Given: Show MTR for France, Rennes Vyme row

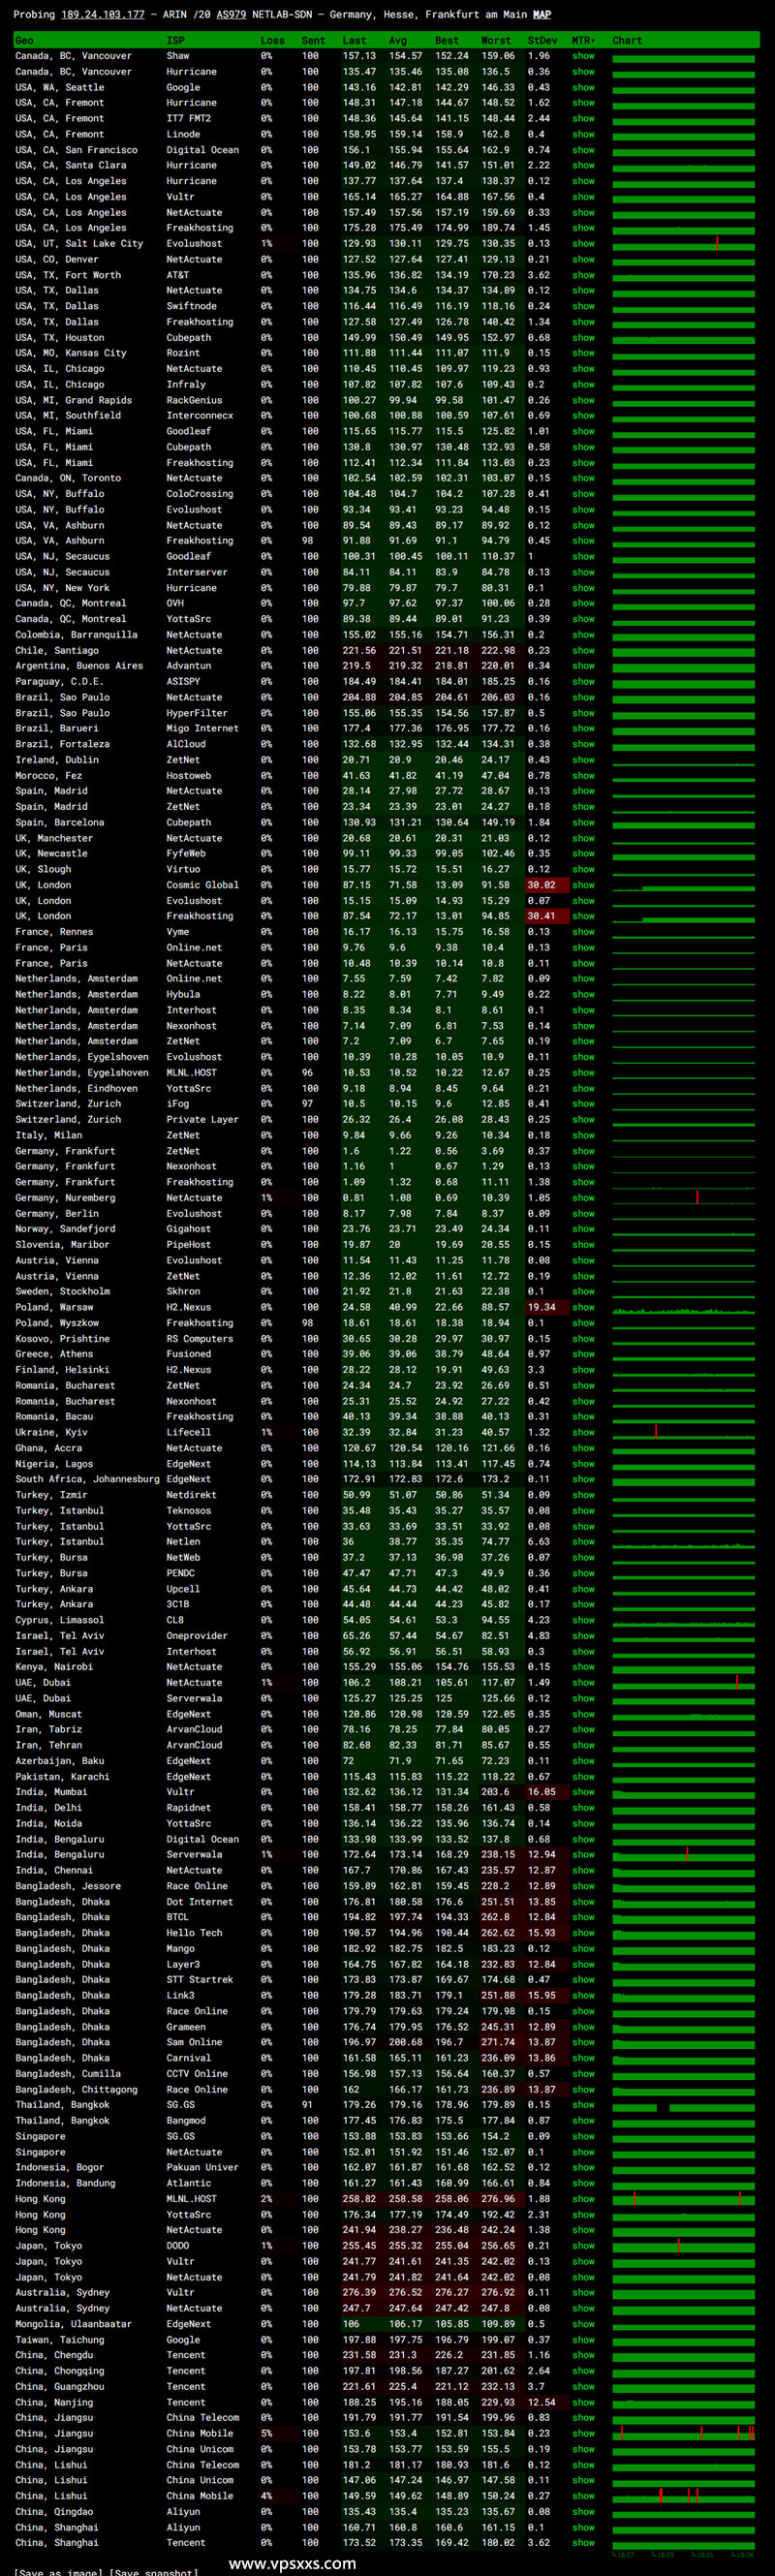Looking at the screenshot, I should tap(583, 932).
